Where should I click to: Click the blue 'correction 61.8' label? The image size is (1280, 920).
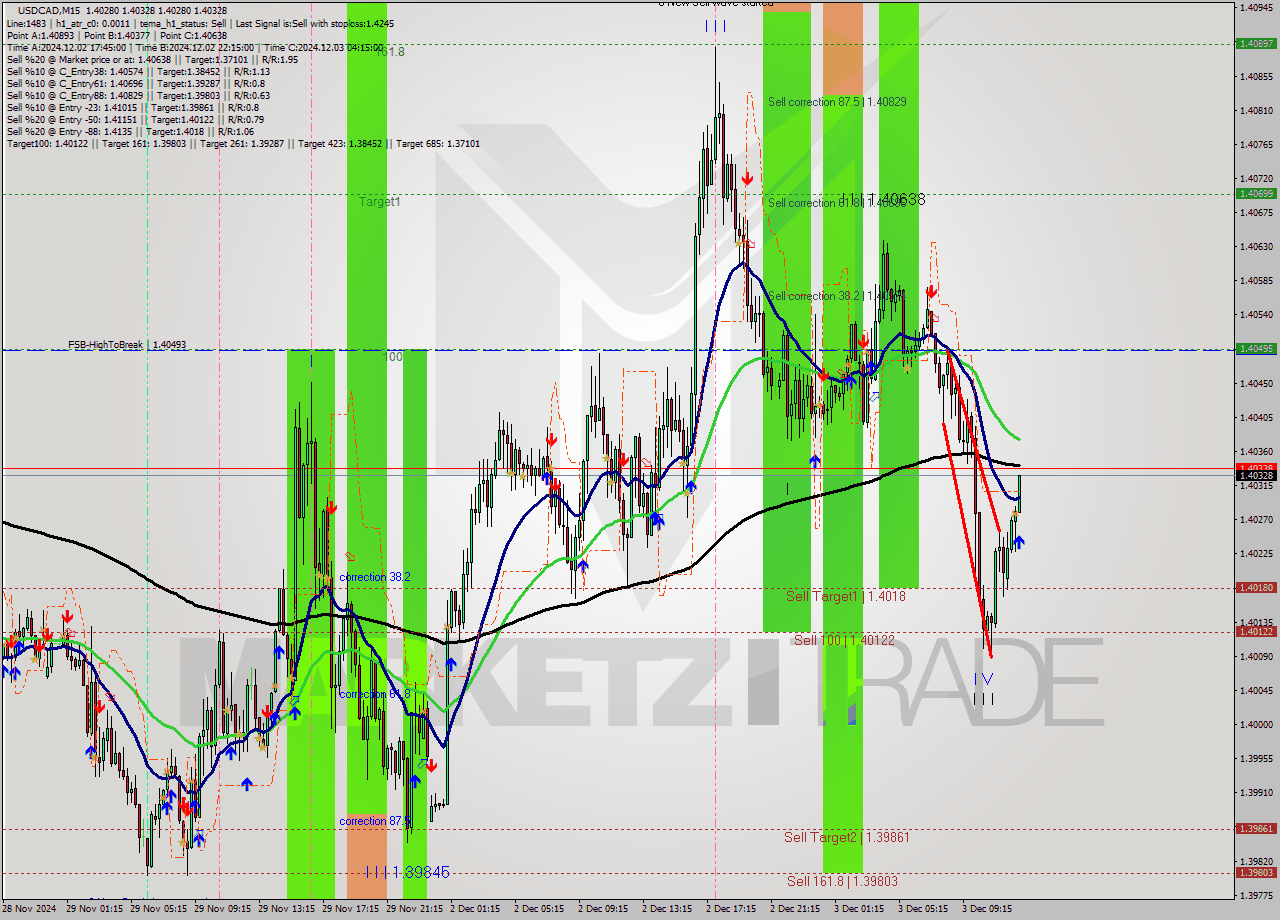tap(374, 694)
